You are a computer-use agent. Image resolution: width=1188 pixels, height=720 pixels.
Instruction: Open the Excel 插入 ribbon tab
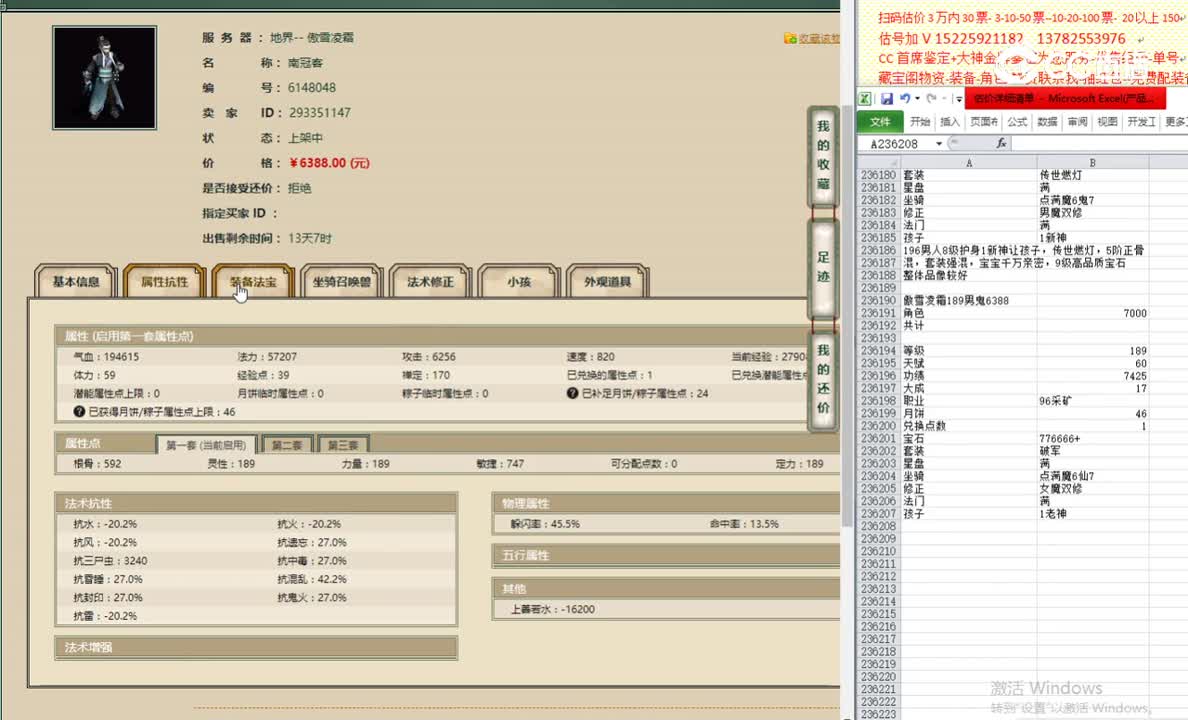pyautogui.click(x=949, y=121)
